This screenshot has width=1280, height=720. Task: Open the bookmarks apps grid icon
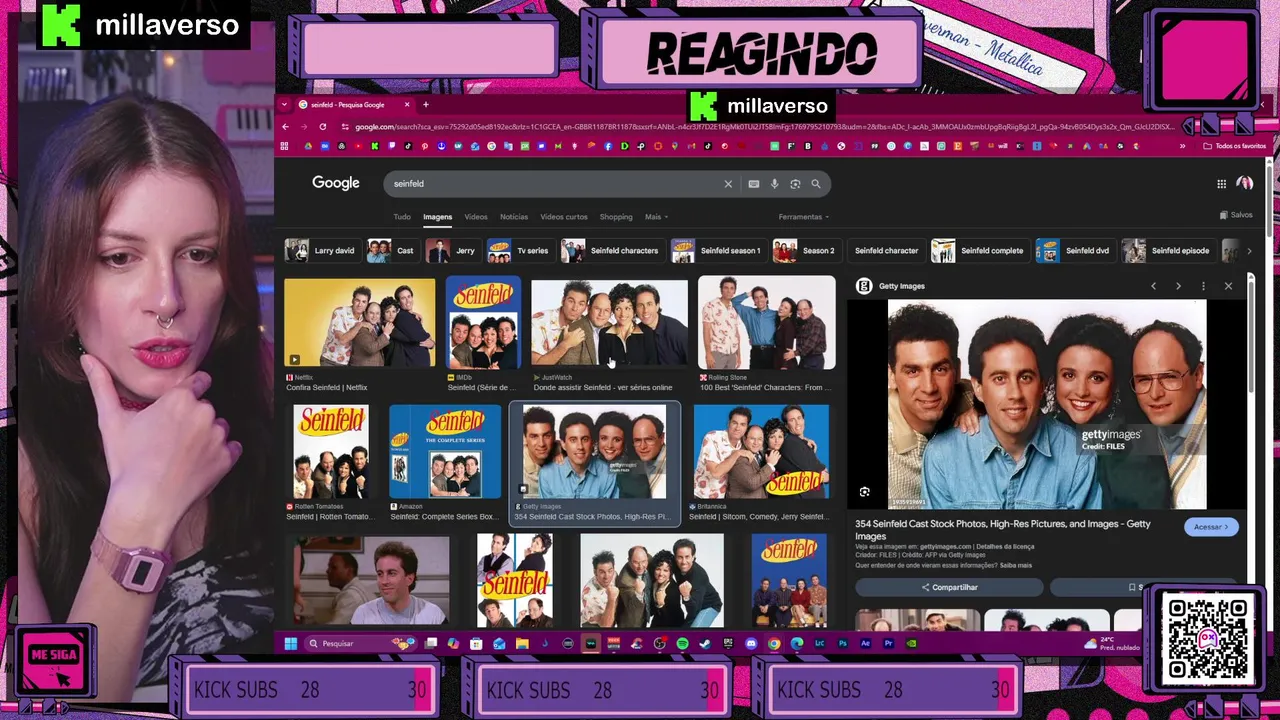pyautogui.click(x=285, y=146)
